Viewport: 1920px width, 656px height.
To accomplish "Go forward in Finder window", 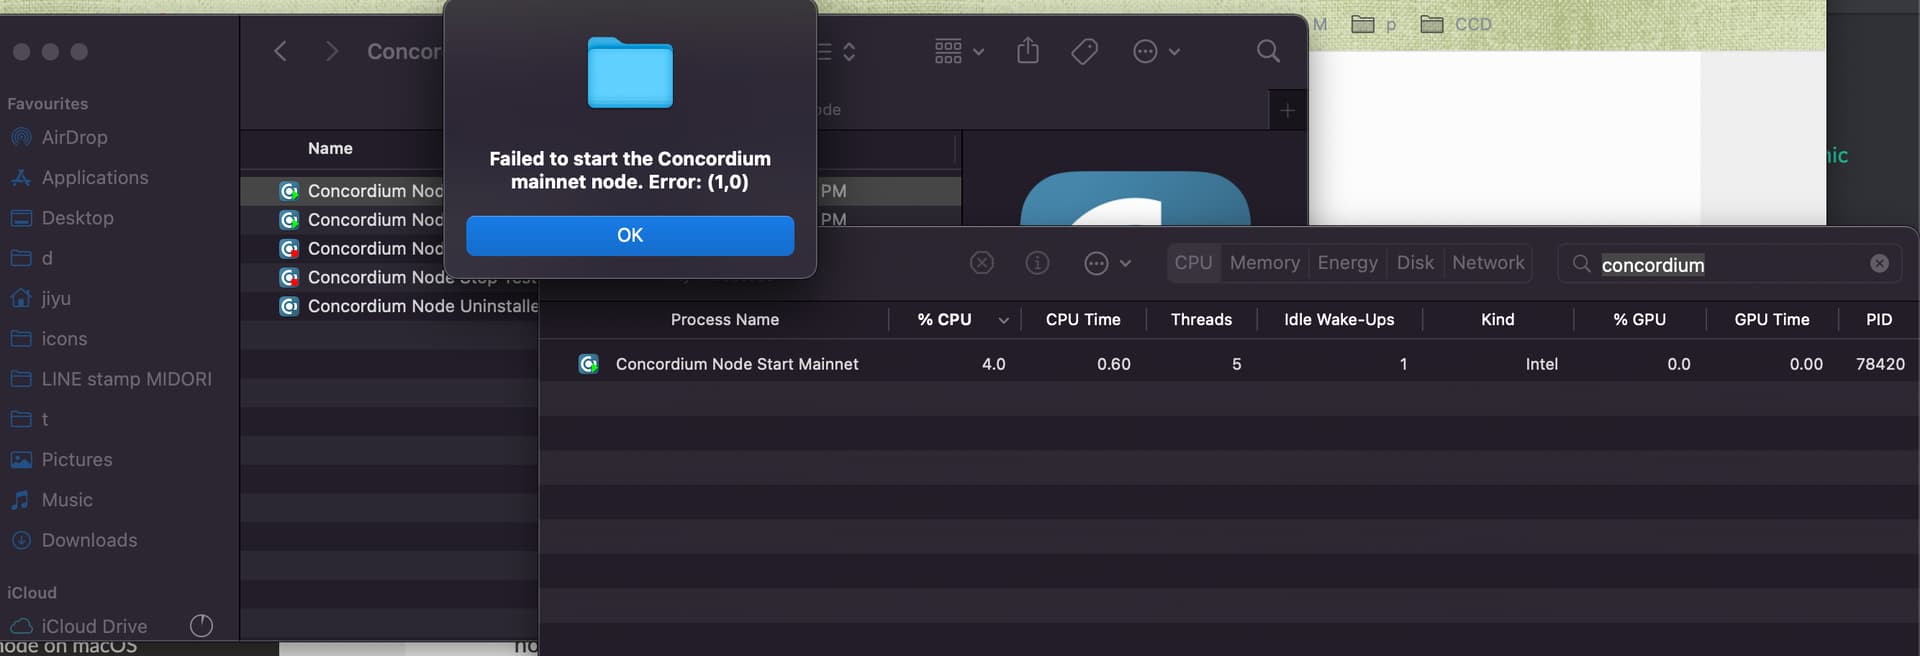I will pyautogui.click(x=332, y=51).
